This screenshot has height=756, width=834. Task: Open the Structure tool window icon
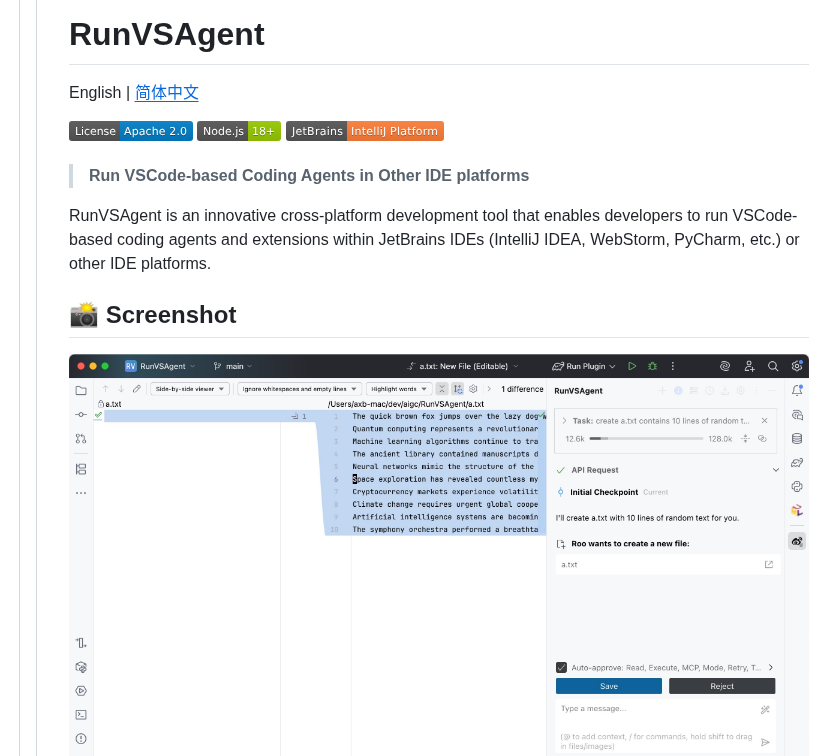point(81,469)
